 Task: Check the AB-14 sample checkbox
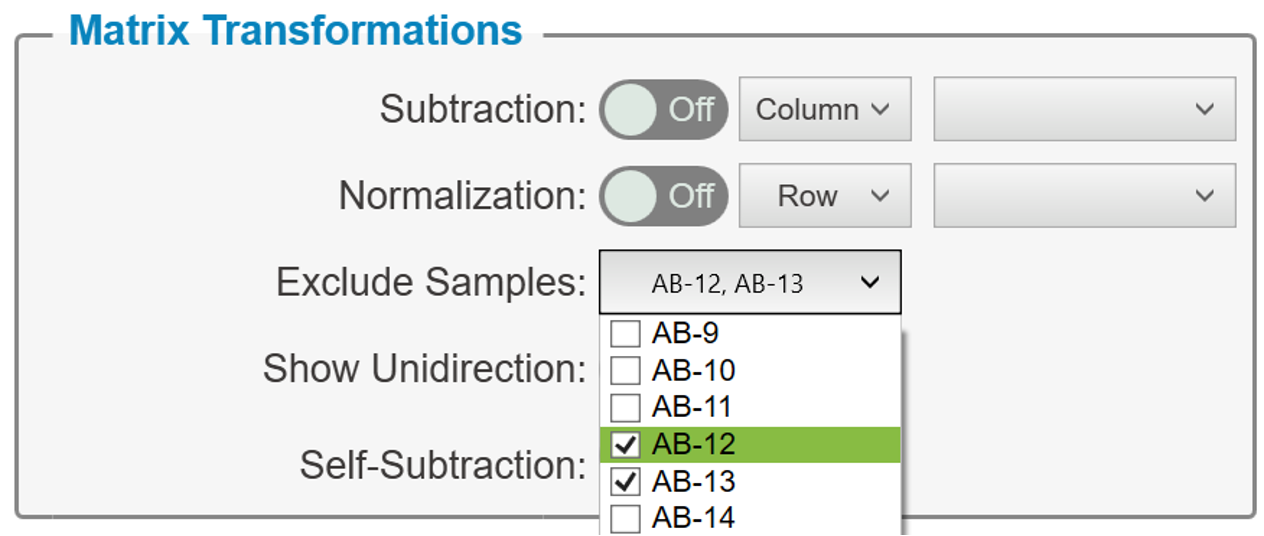tap(625, 519)
